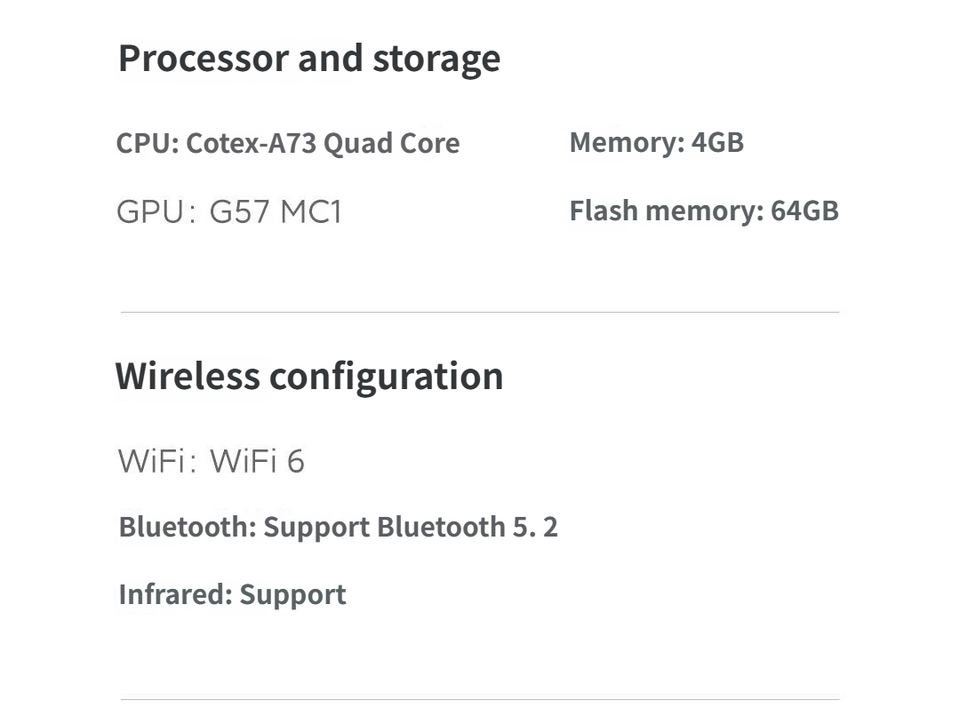
Task: Select the 'Cotex-A73 Quad Core' value
Action: click(x=323, y=143)
